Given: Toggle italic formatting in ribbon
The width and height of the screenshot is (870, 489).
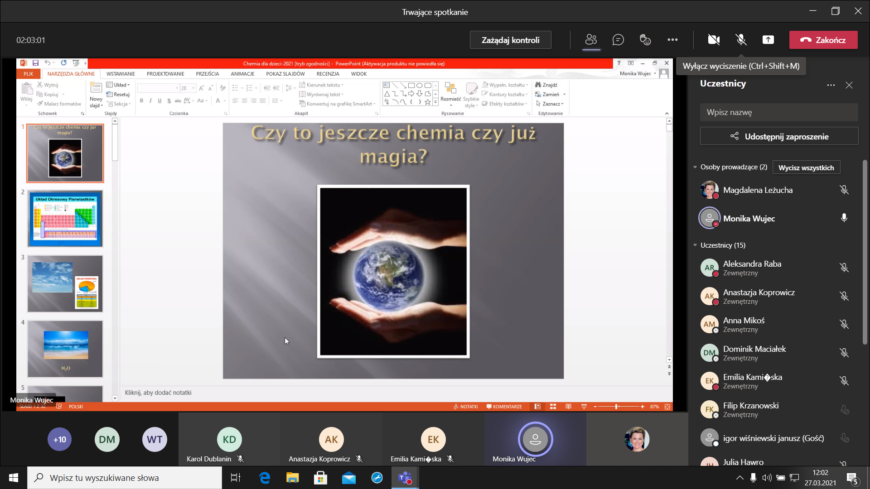Looking at the screenshot, I should [x=150, y=100].
